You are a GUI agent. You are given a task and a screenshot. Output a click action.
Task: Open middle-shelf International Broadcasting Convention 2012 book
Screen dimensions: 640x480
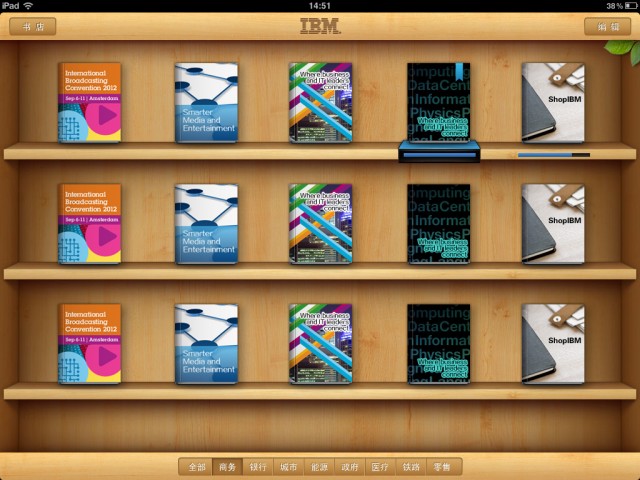pyautogui.click(x=89, y=224)
